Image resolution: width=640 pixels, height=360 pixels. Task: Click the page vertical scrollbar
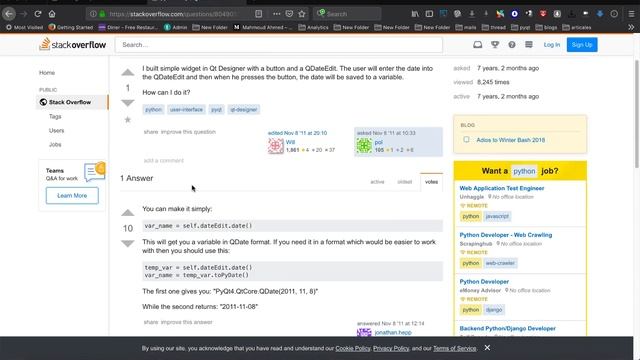coord(636,114)
